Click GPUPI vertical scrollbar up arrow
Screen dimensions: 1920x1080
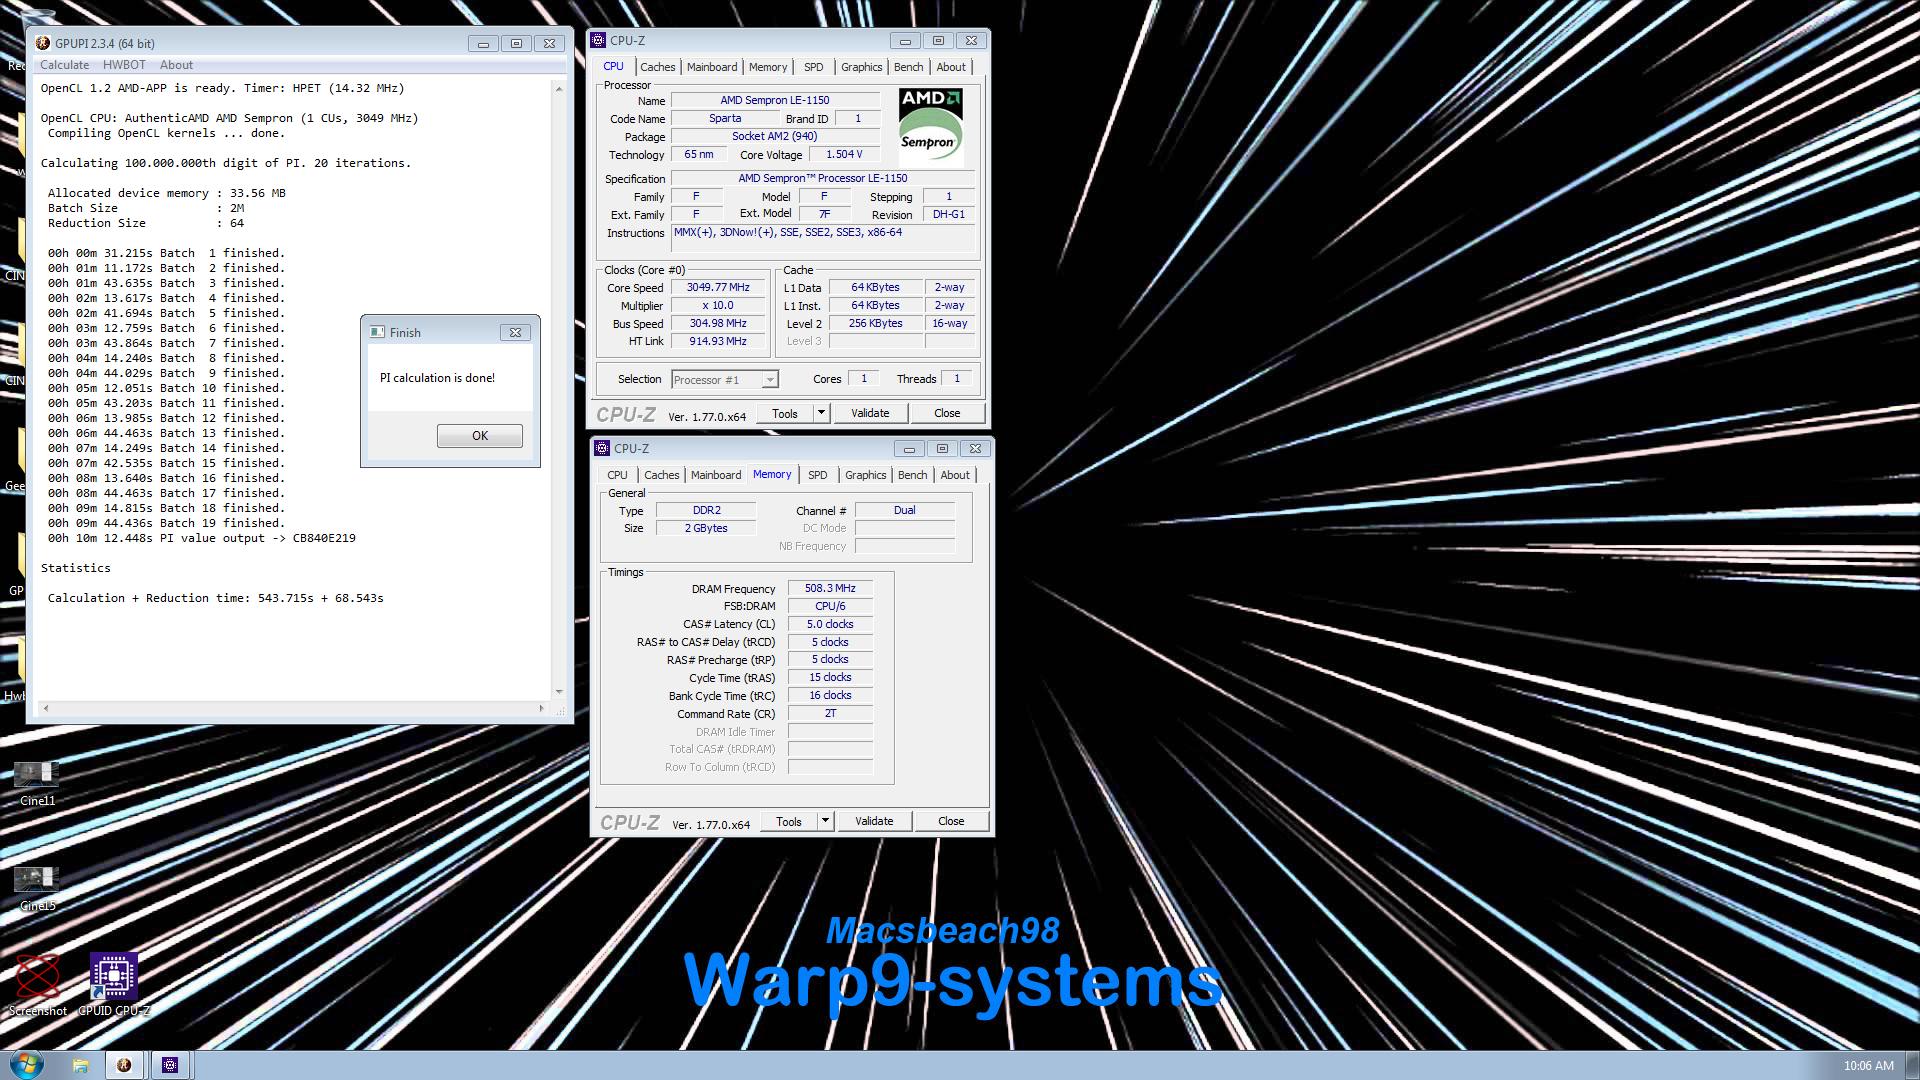559,88
